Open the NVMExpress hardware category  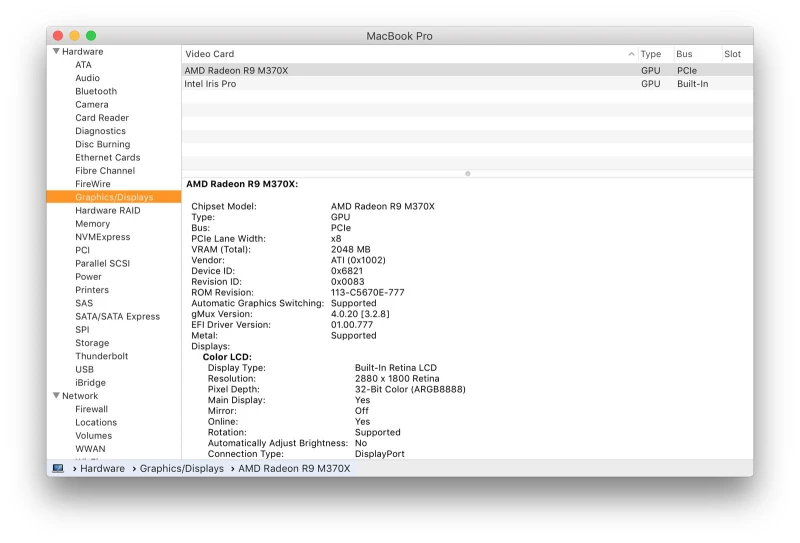tap(102, 237)
